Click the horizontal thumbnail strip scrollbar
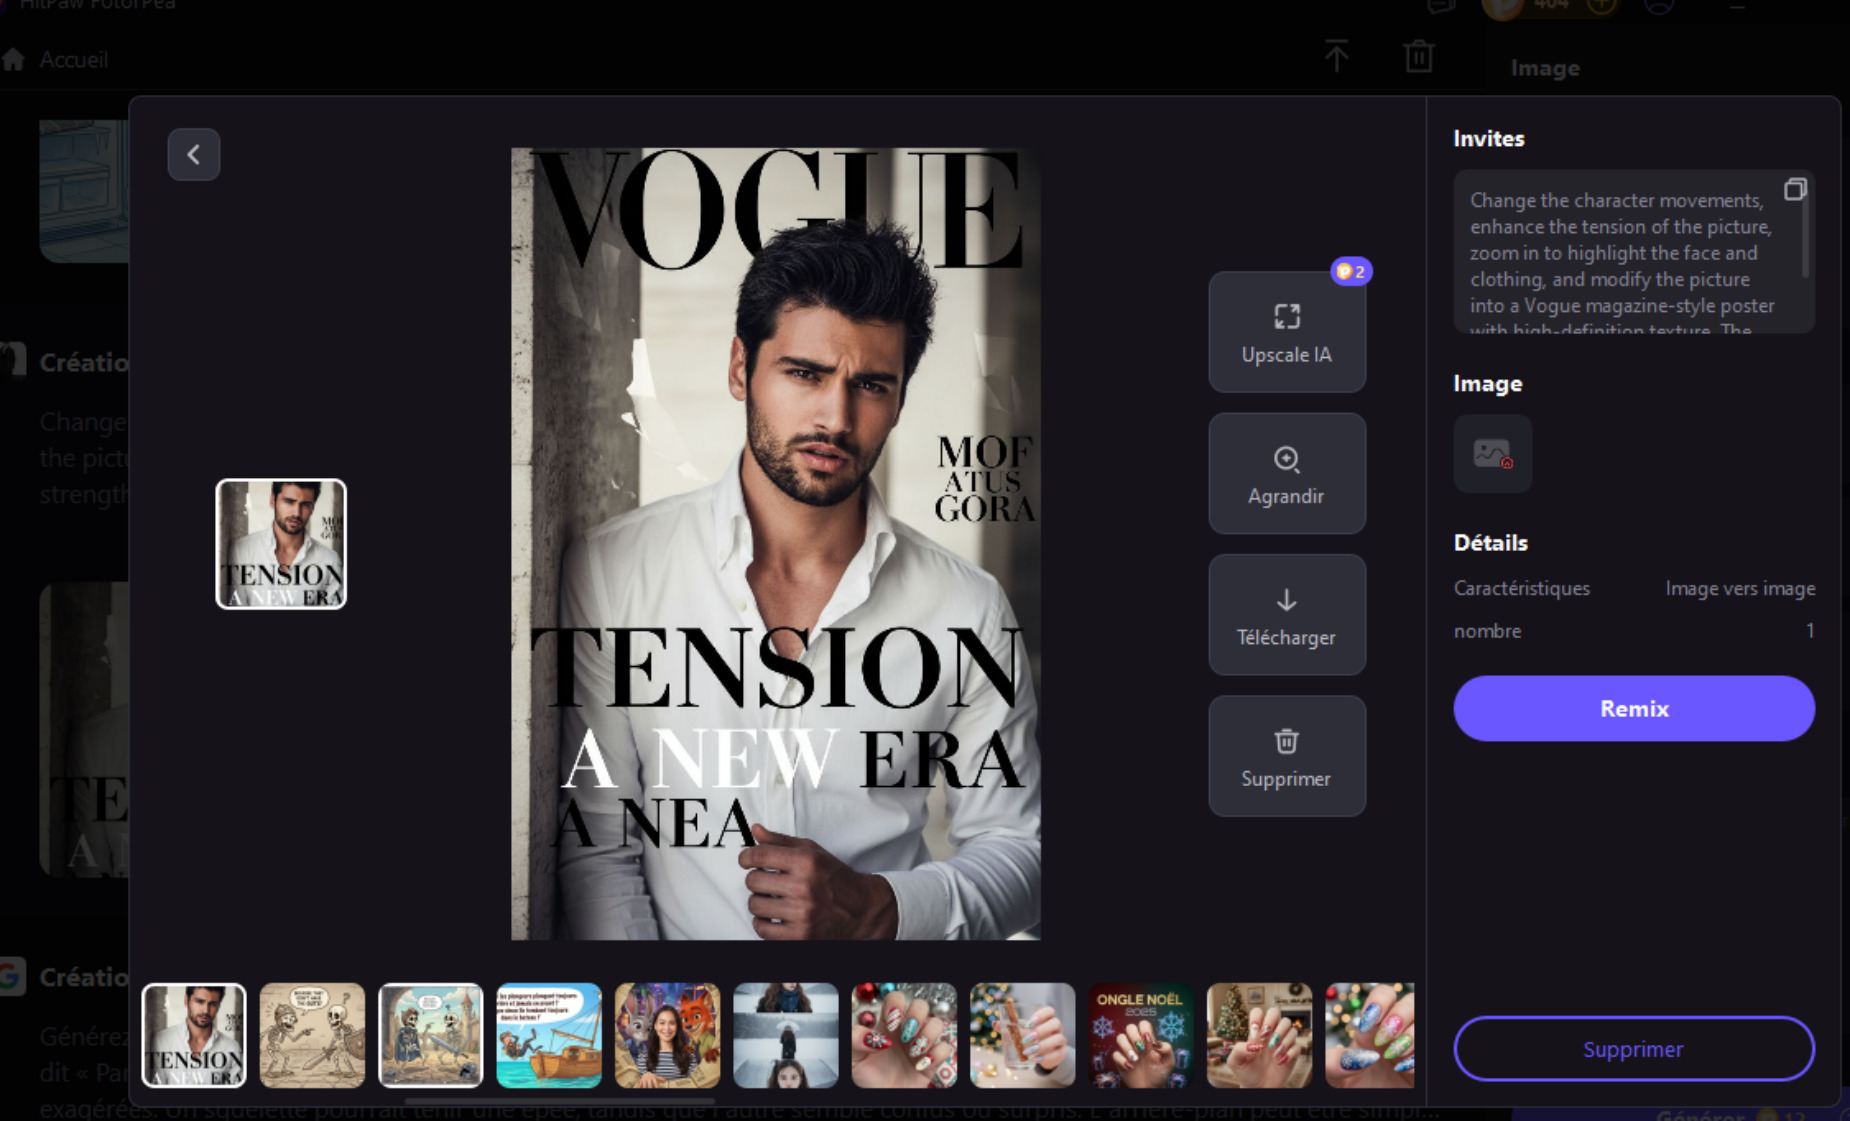1850x1121 pixels. coord(560,1101)
